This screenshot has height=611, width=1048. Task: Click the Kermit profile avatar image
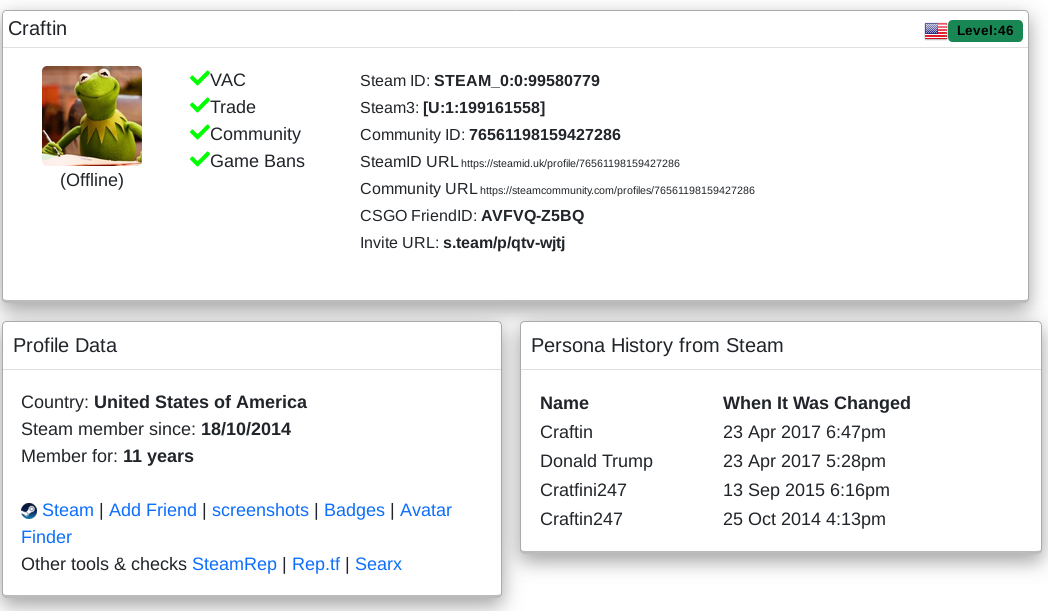point(92,115)
